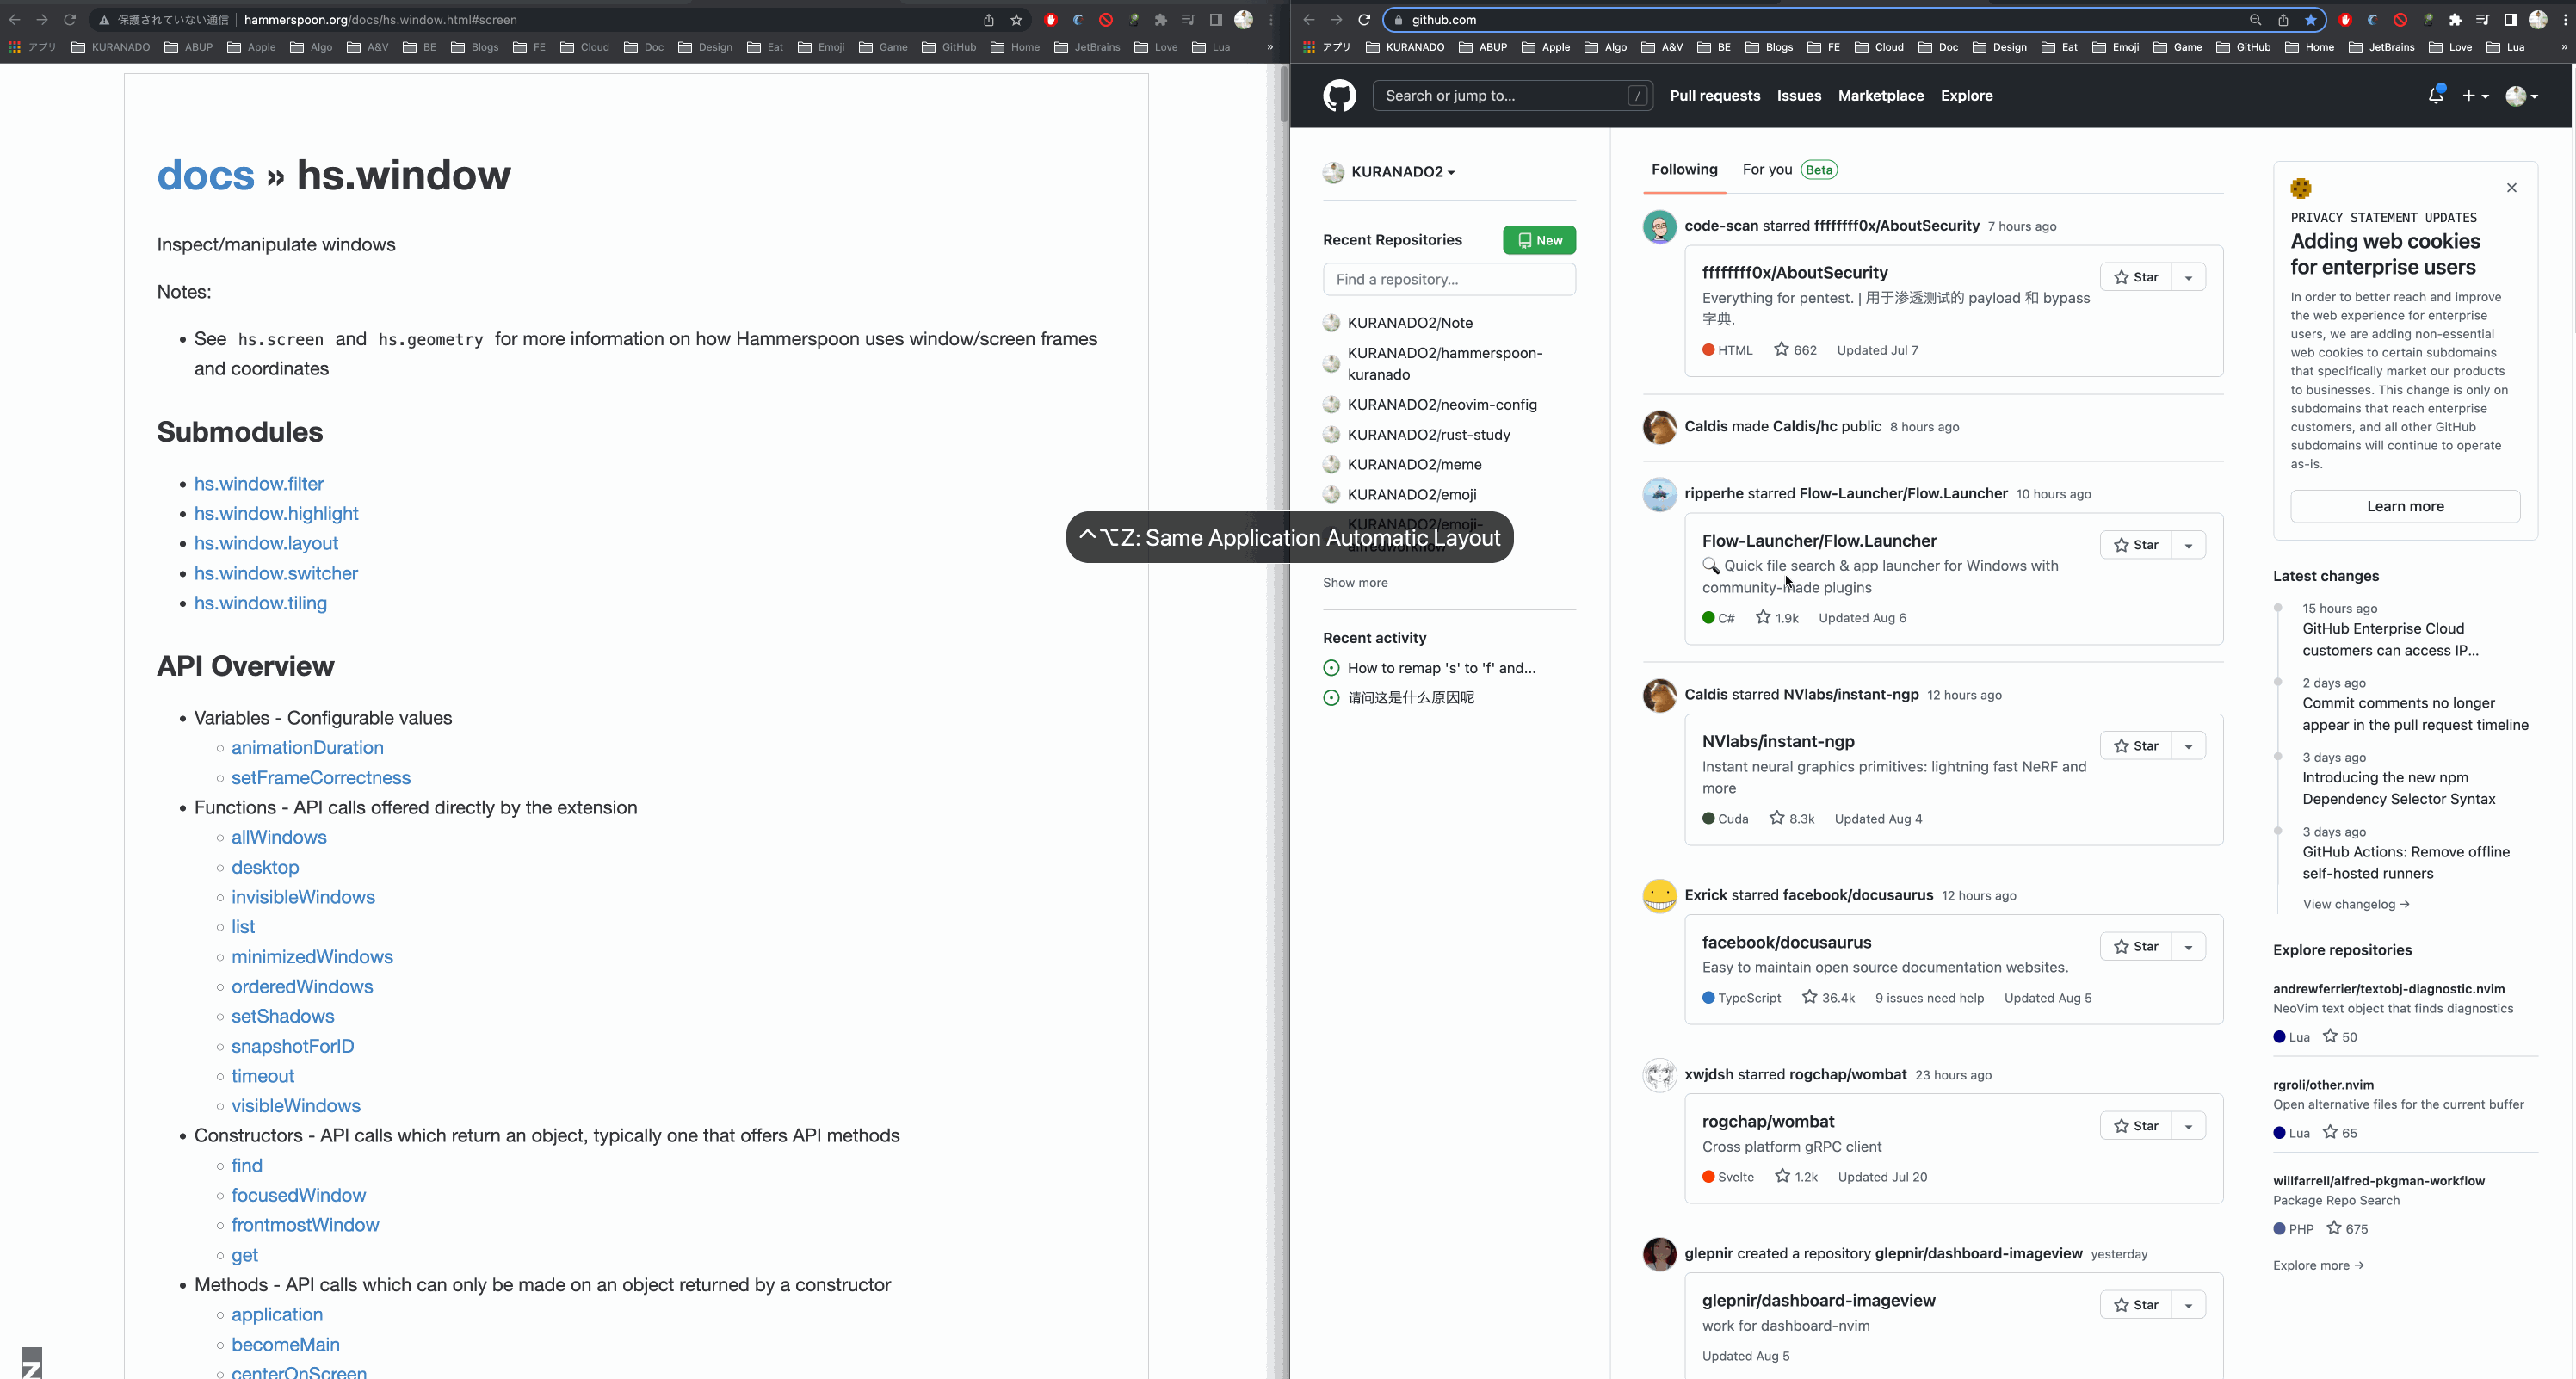
Task: Open the Apple bookmarks folder in right browser
Action: [x=1546, y=47]
